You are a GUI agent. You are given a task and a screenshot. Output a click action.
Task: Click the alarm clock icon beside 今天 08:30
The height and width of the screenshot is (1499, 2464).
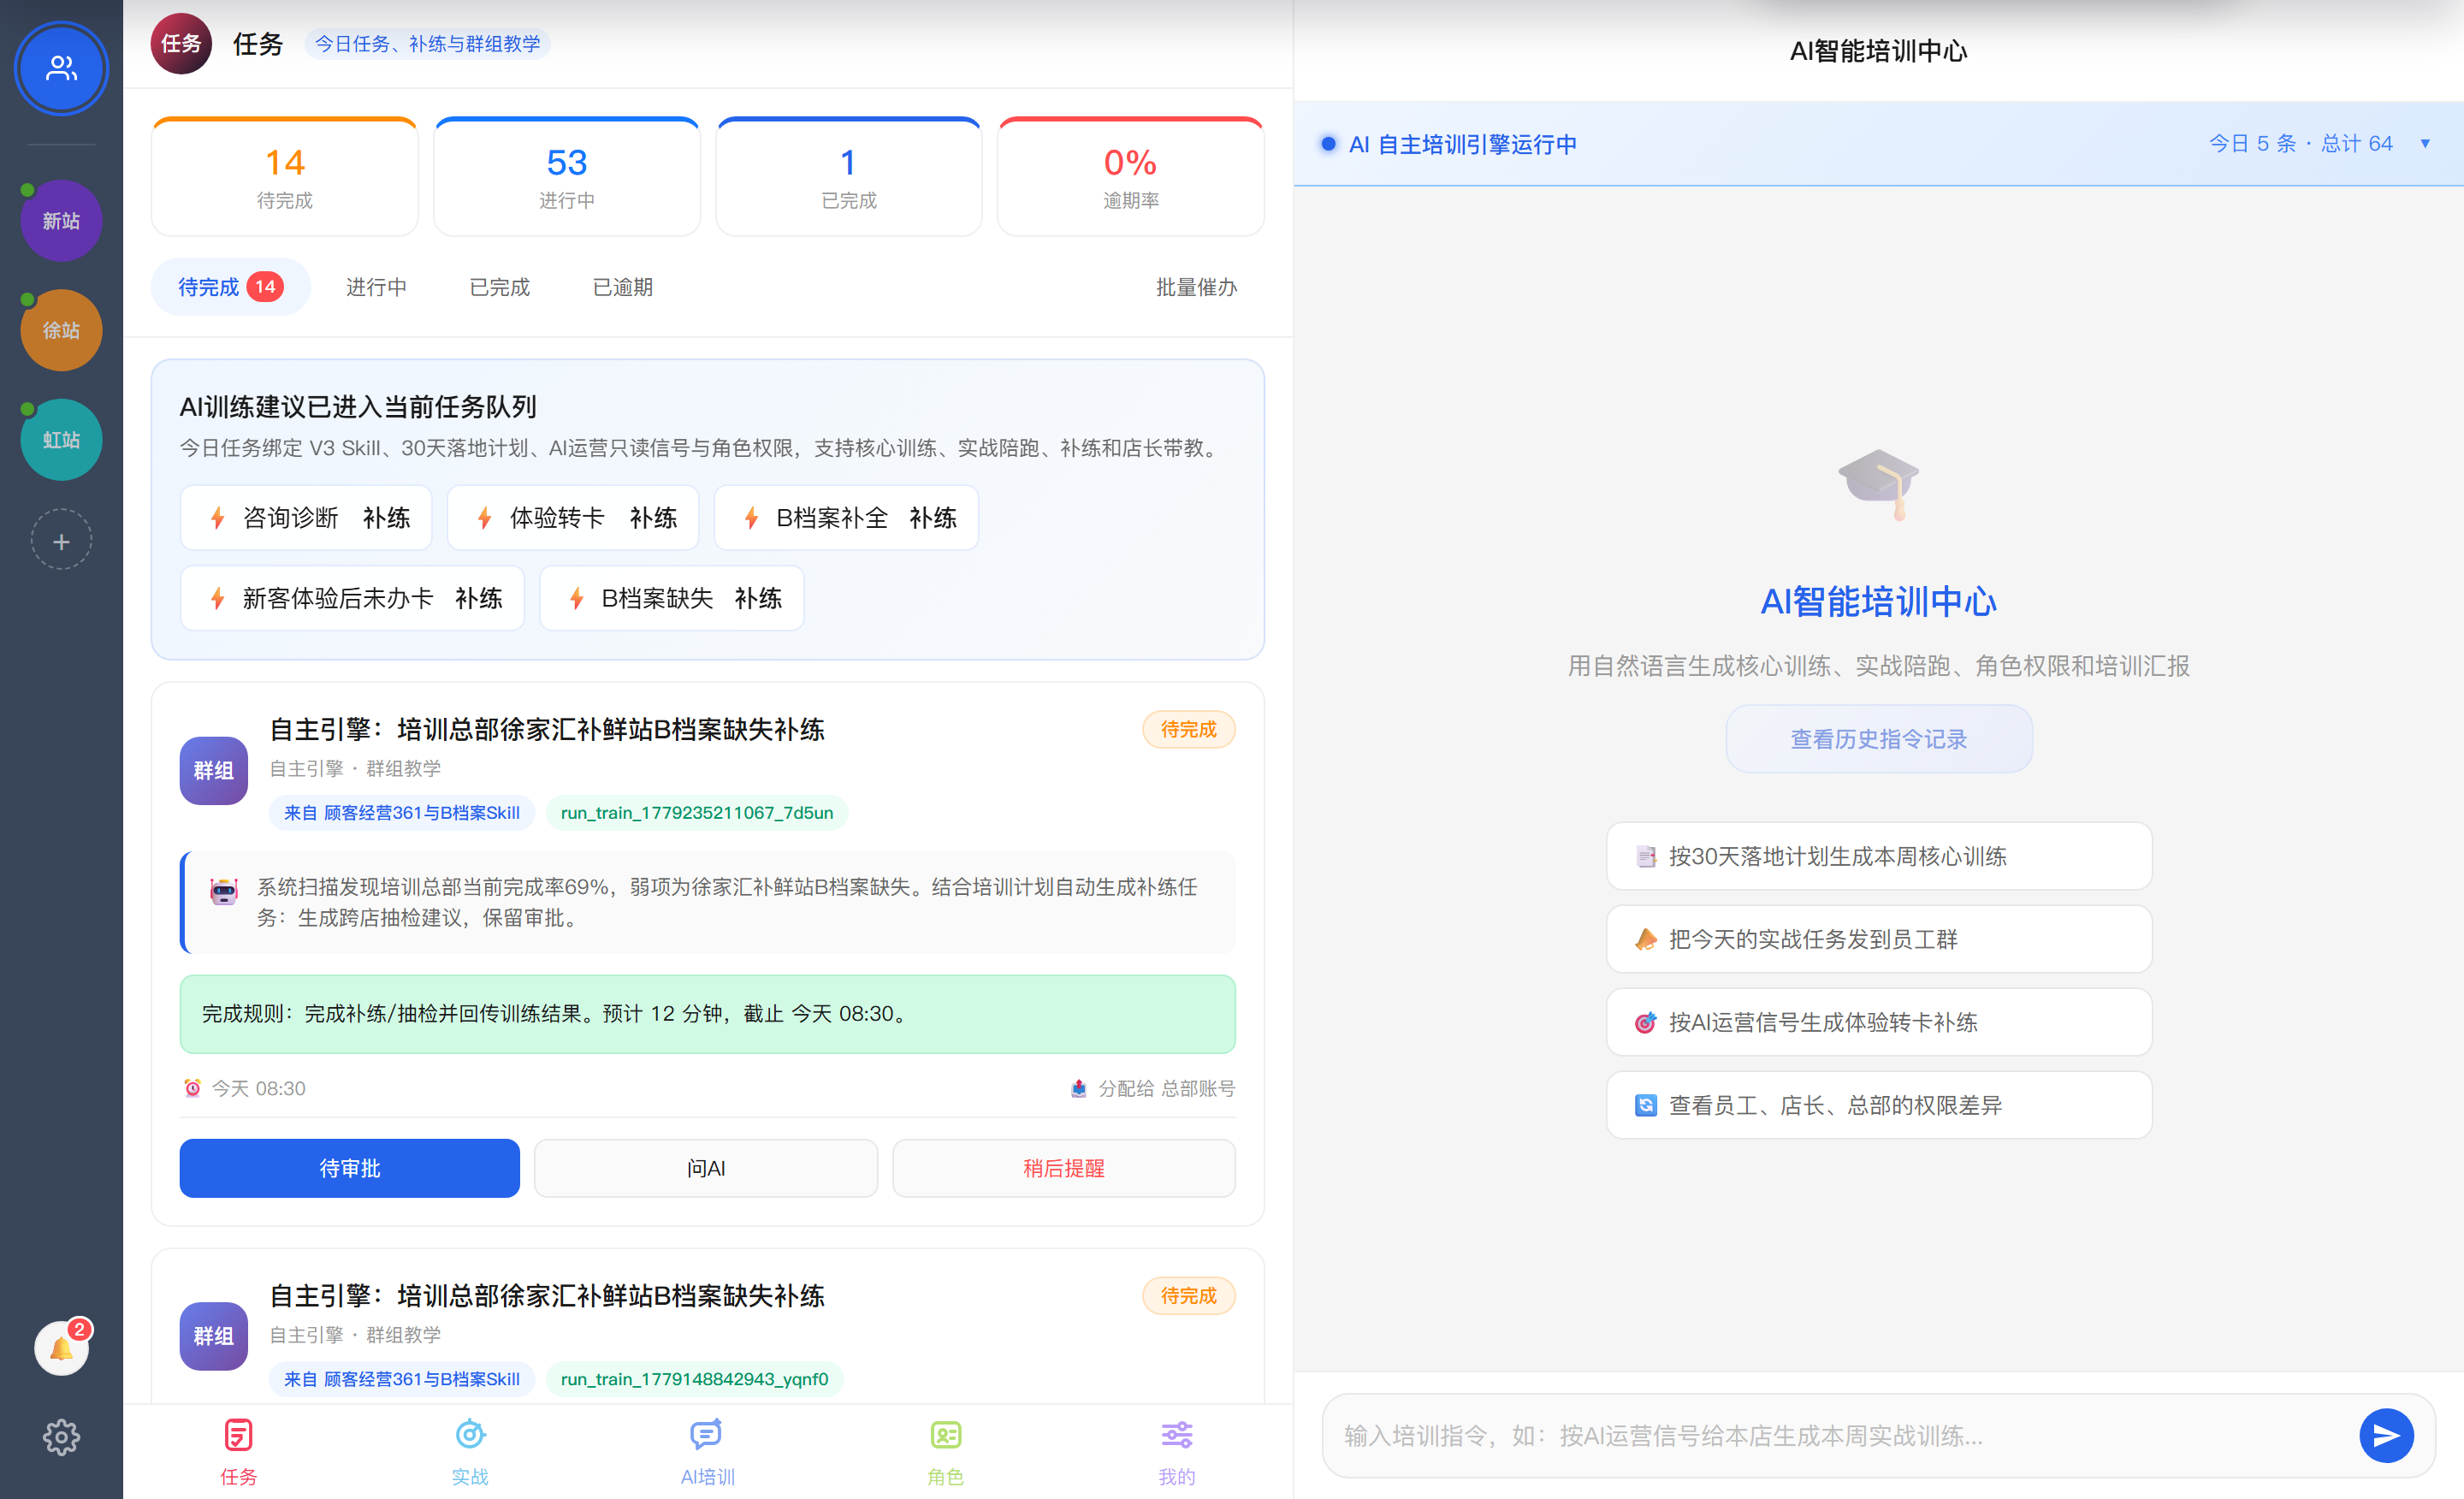192,1088
